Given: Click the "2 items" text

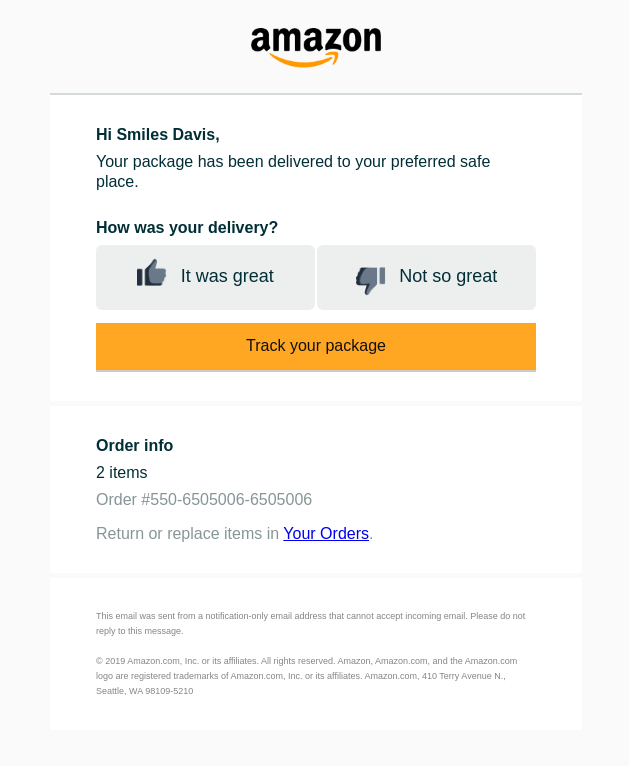Looking at the screenshot, I should click(x=121, y=473).
